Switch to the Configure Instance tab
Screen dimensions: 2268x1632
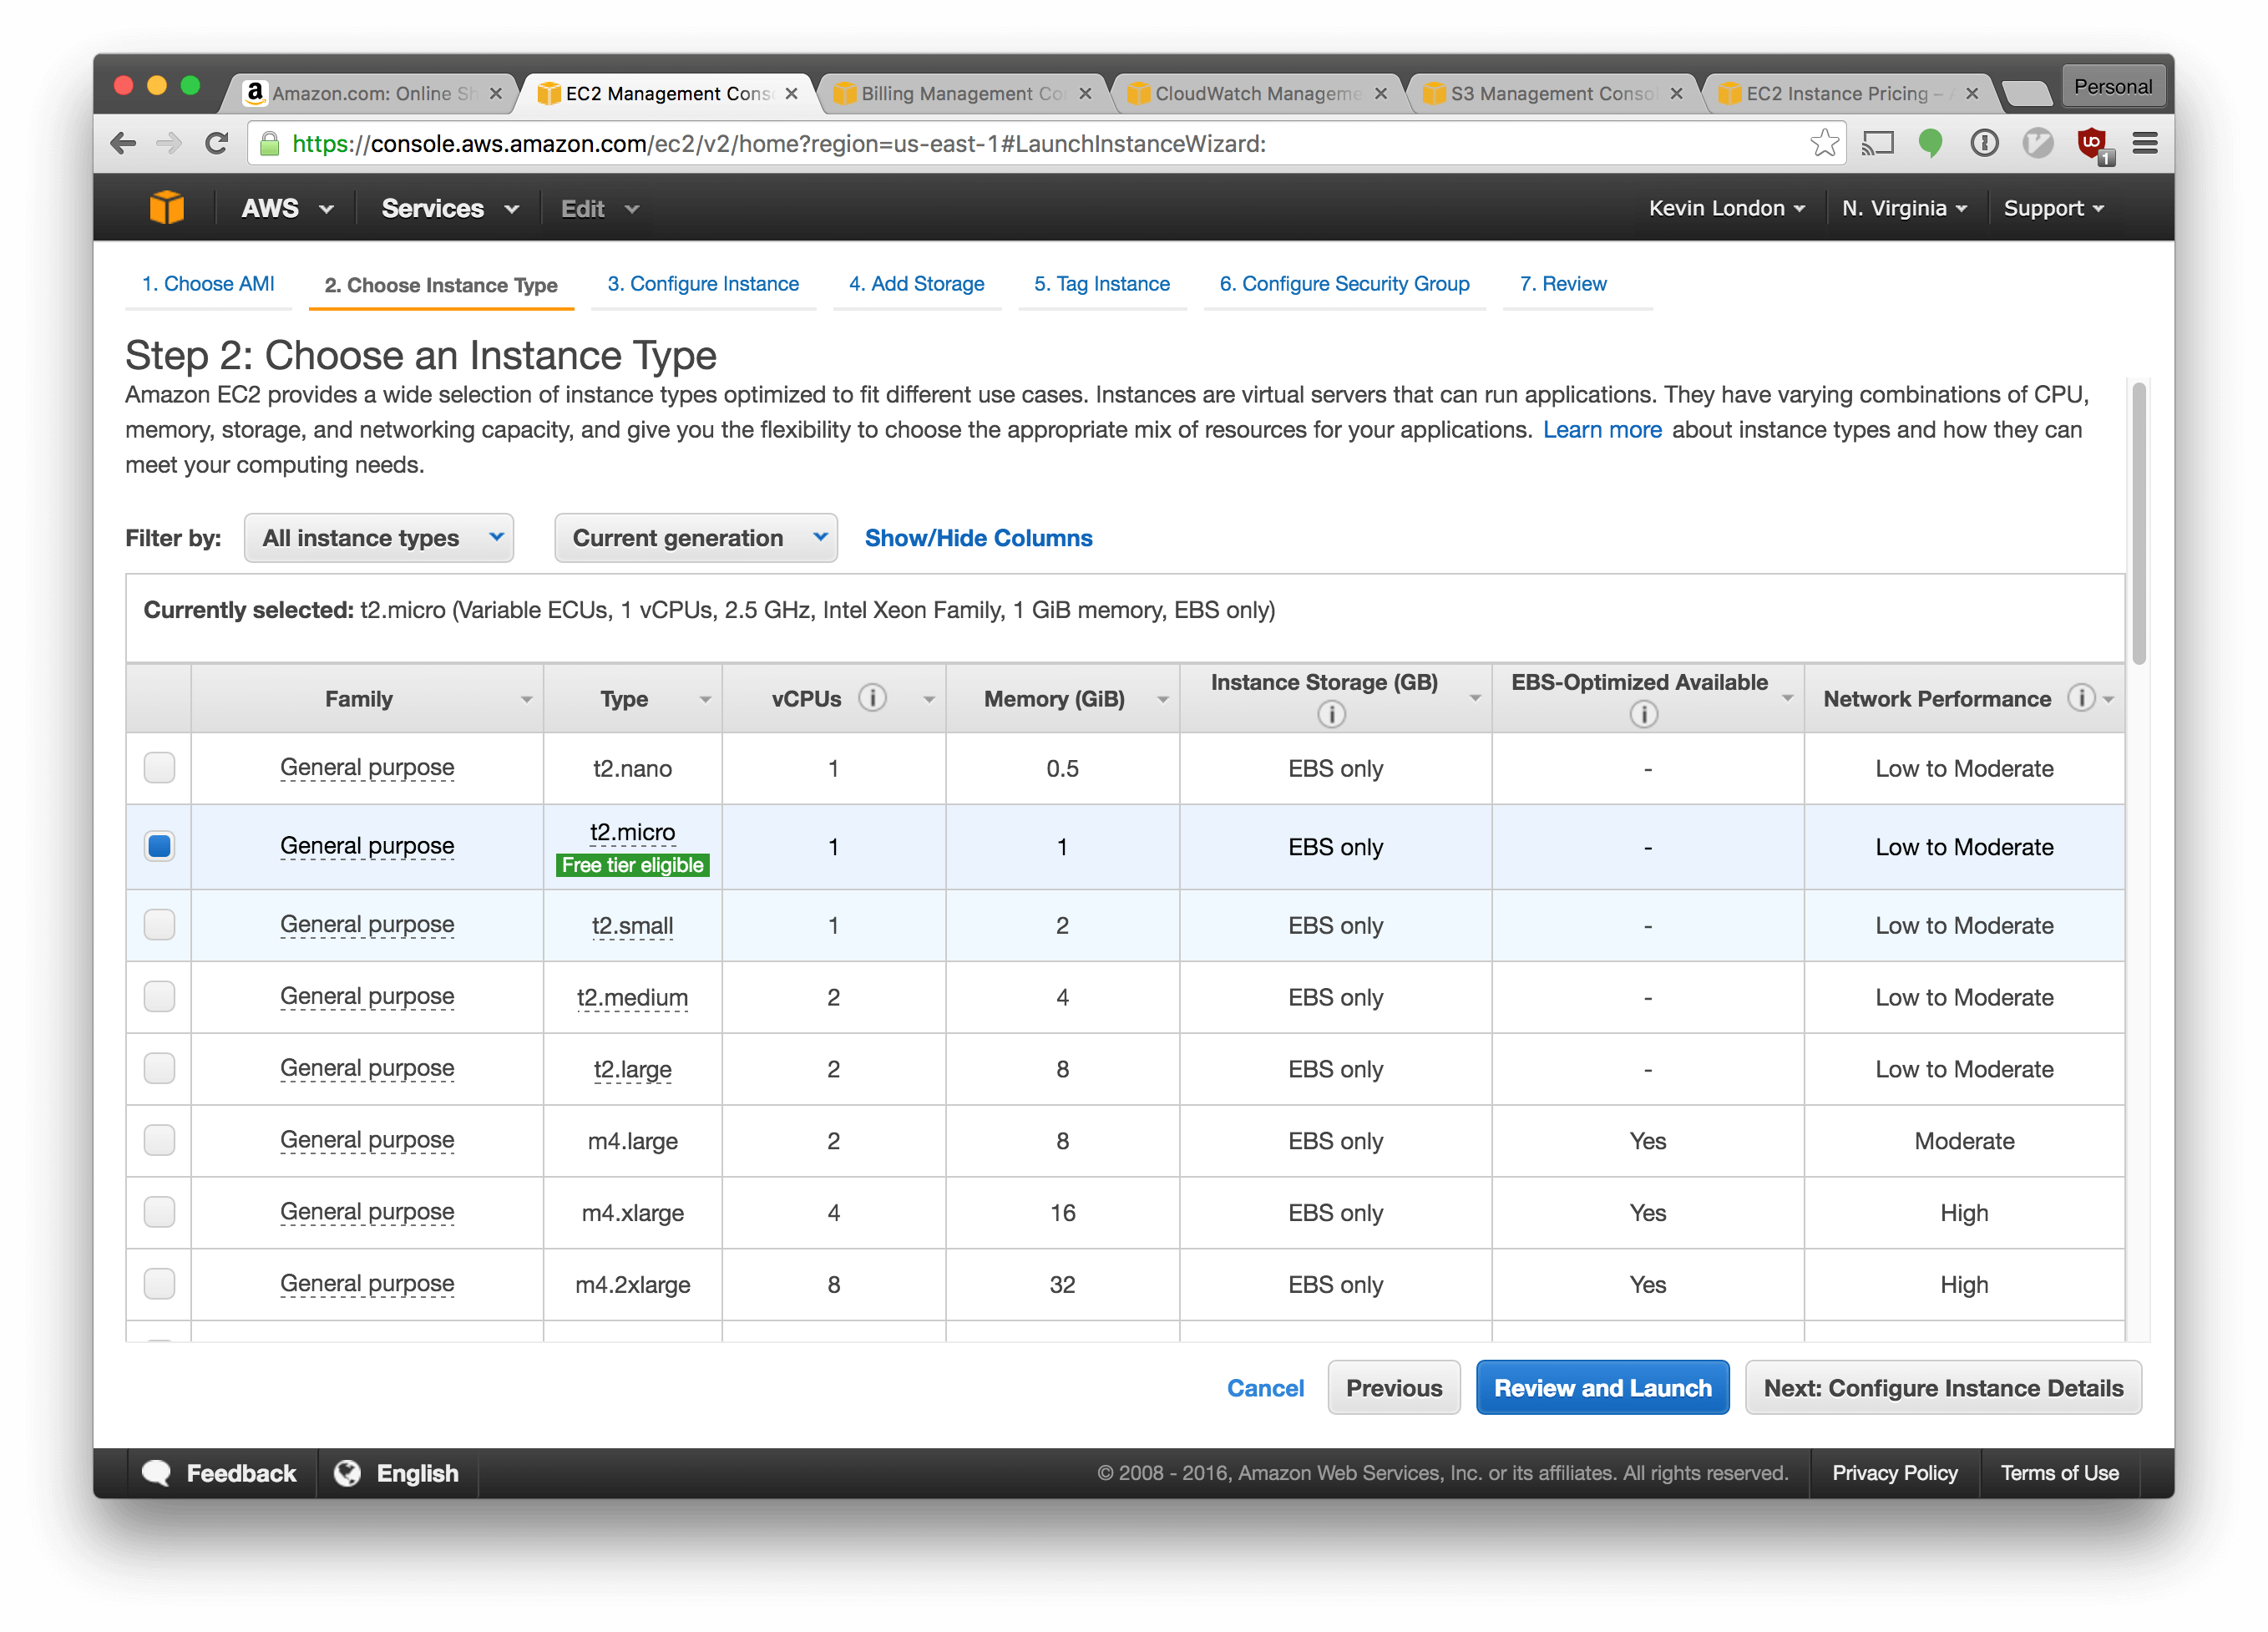(x=704, y=283)
